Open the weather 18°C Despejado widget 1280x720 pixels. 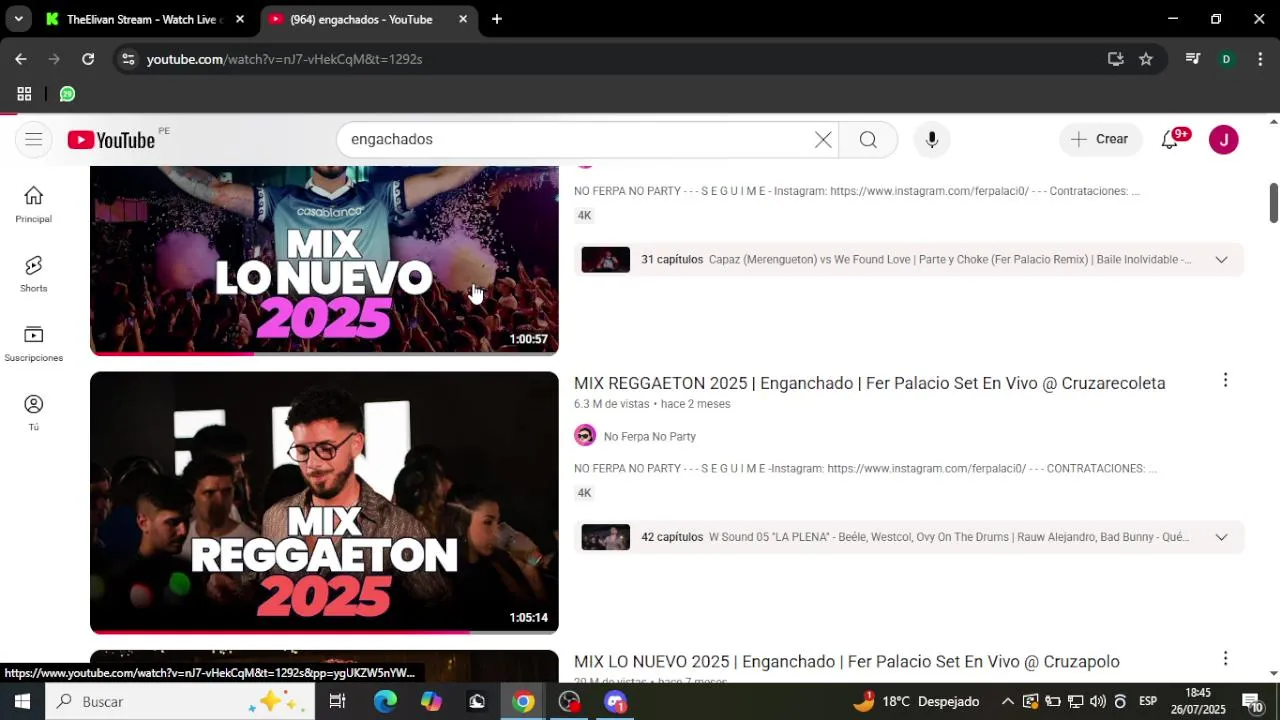tap(916, 701)
